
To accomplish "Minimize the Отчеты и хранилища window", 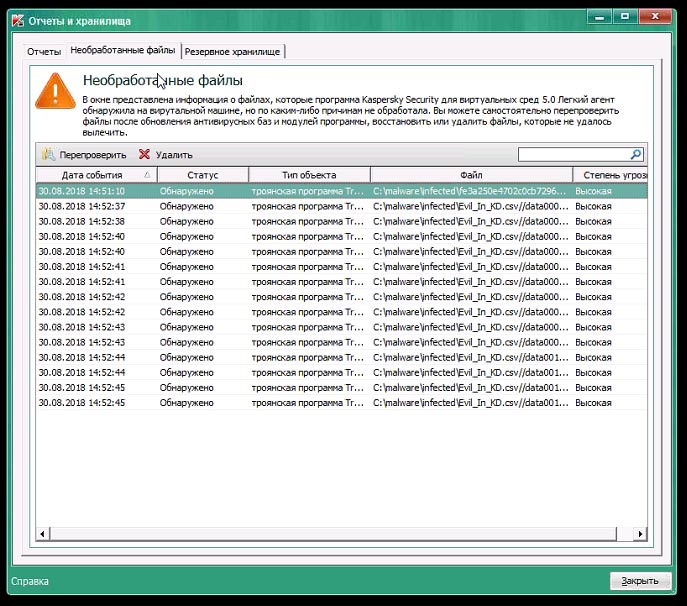I will (599, 17).
